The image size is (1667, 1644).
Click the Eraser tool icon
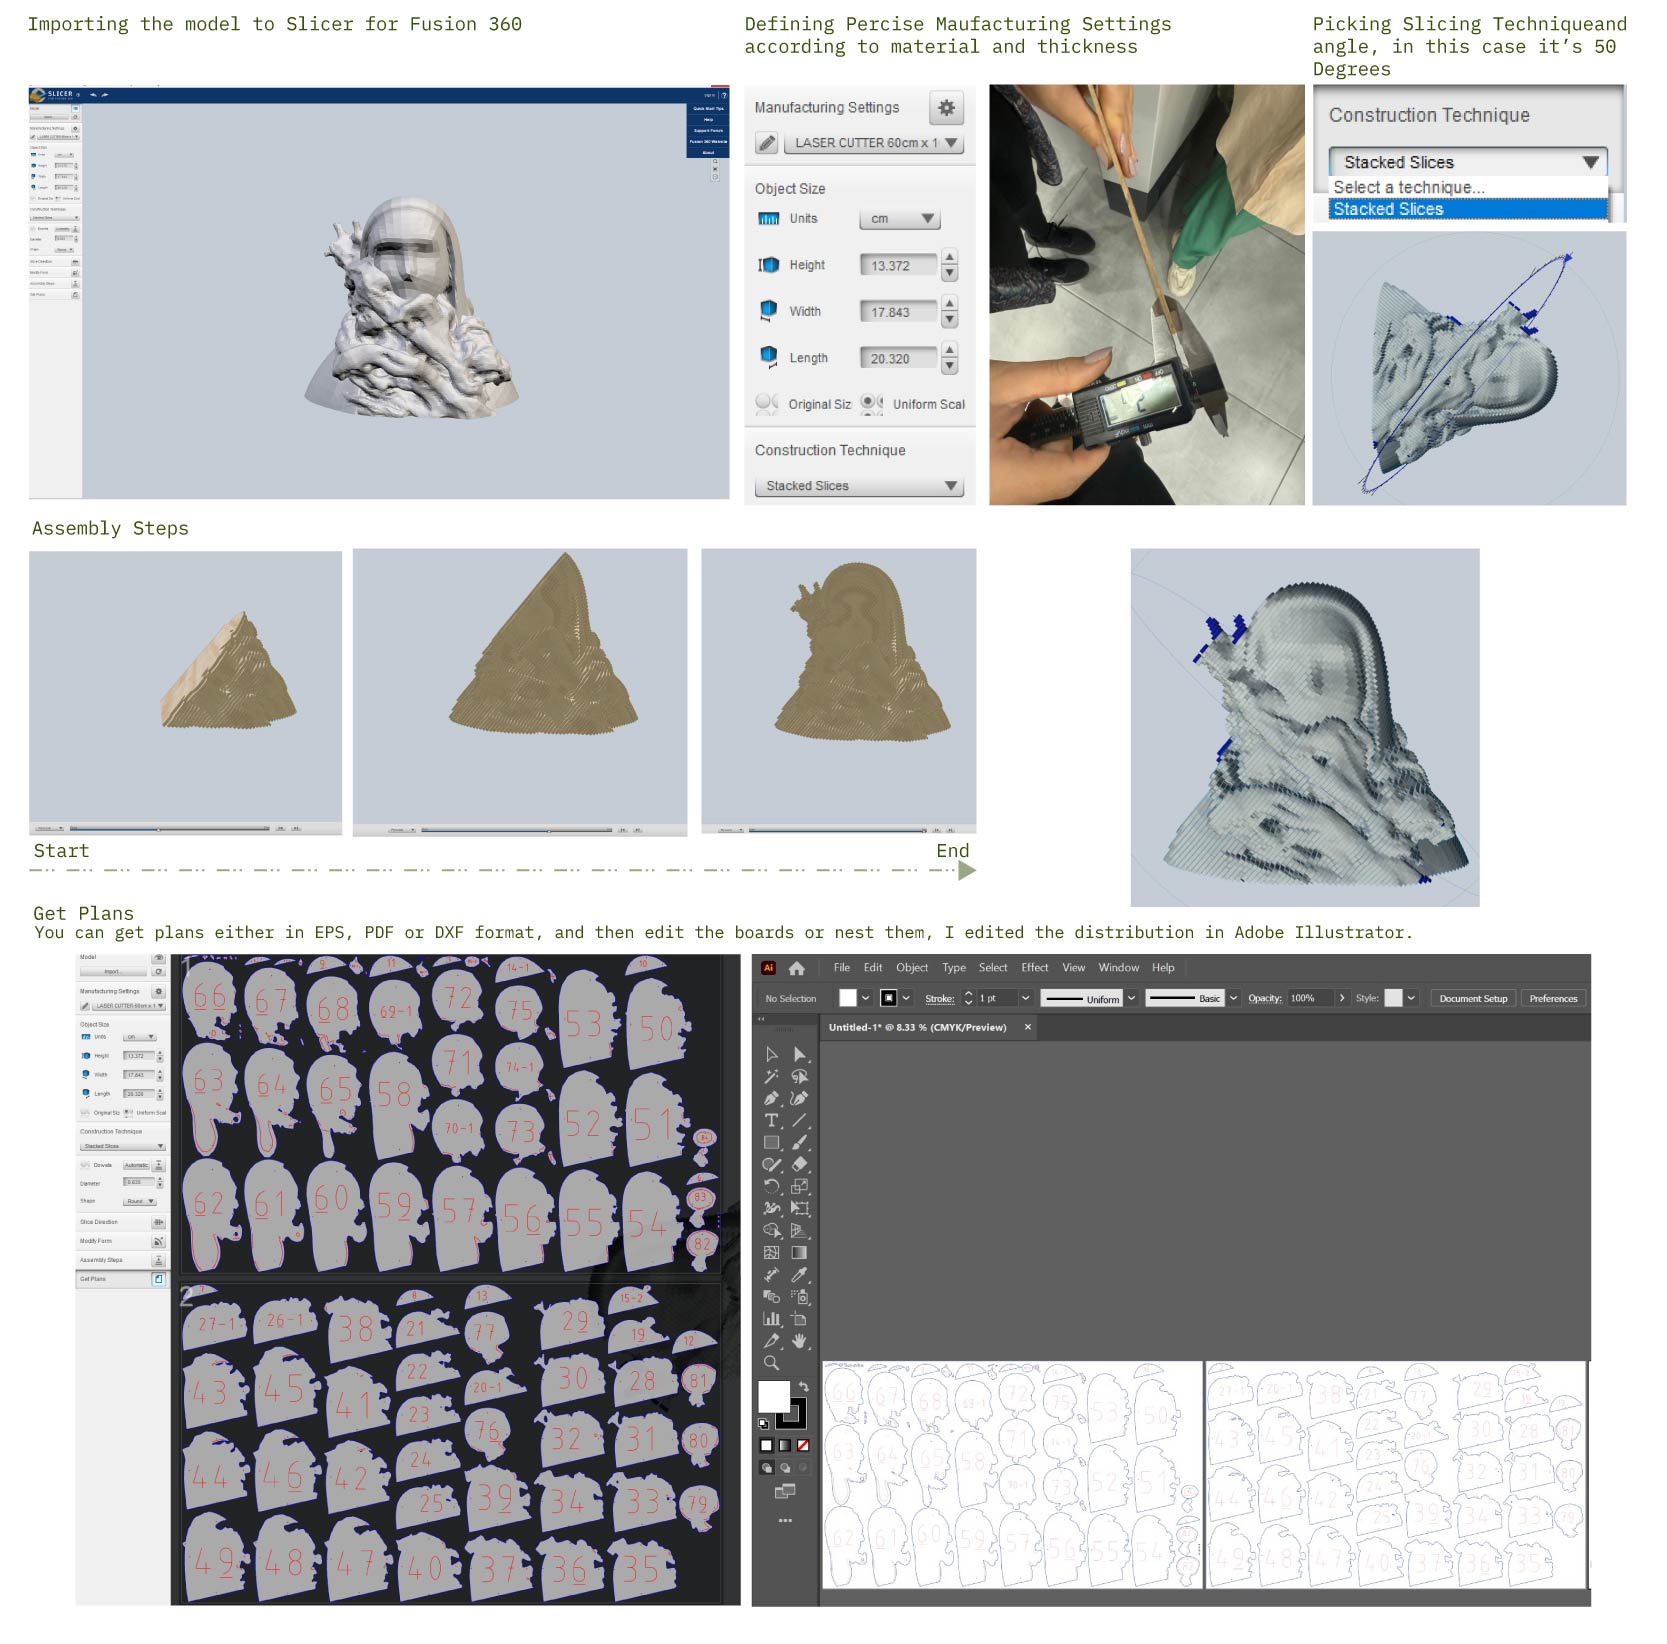coord(799,1165)
